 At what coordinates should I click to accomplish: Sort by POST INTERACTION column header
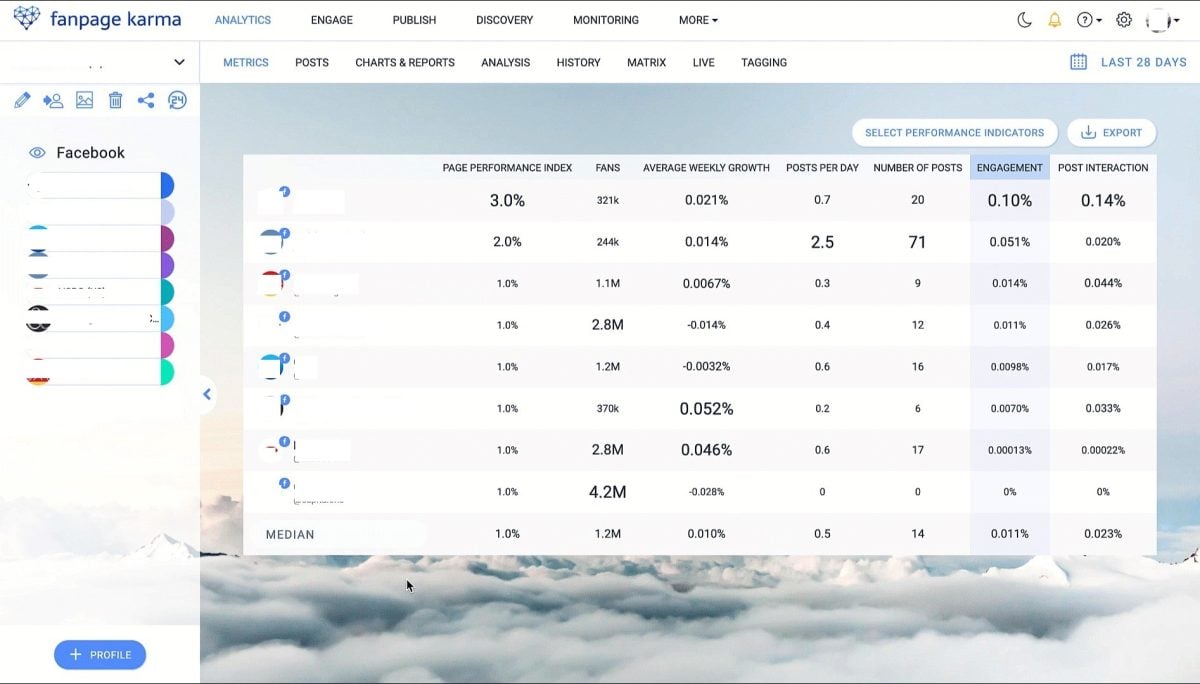click(1103, 168)
